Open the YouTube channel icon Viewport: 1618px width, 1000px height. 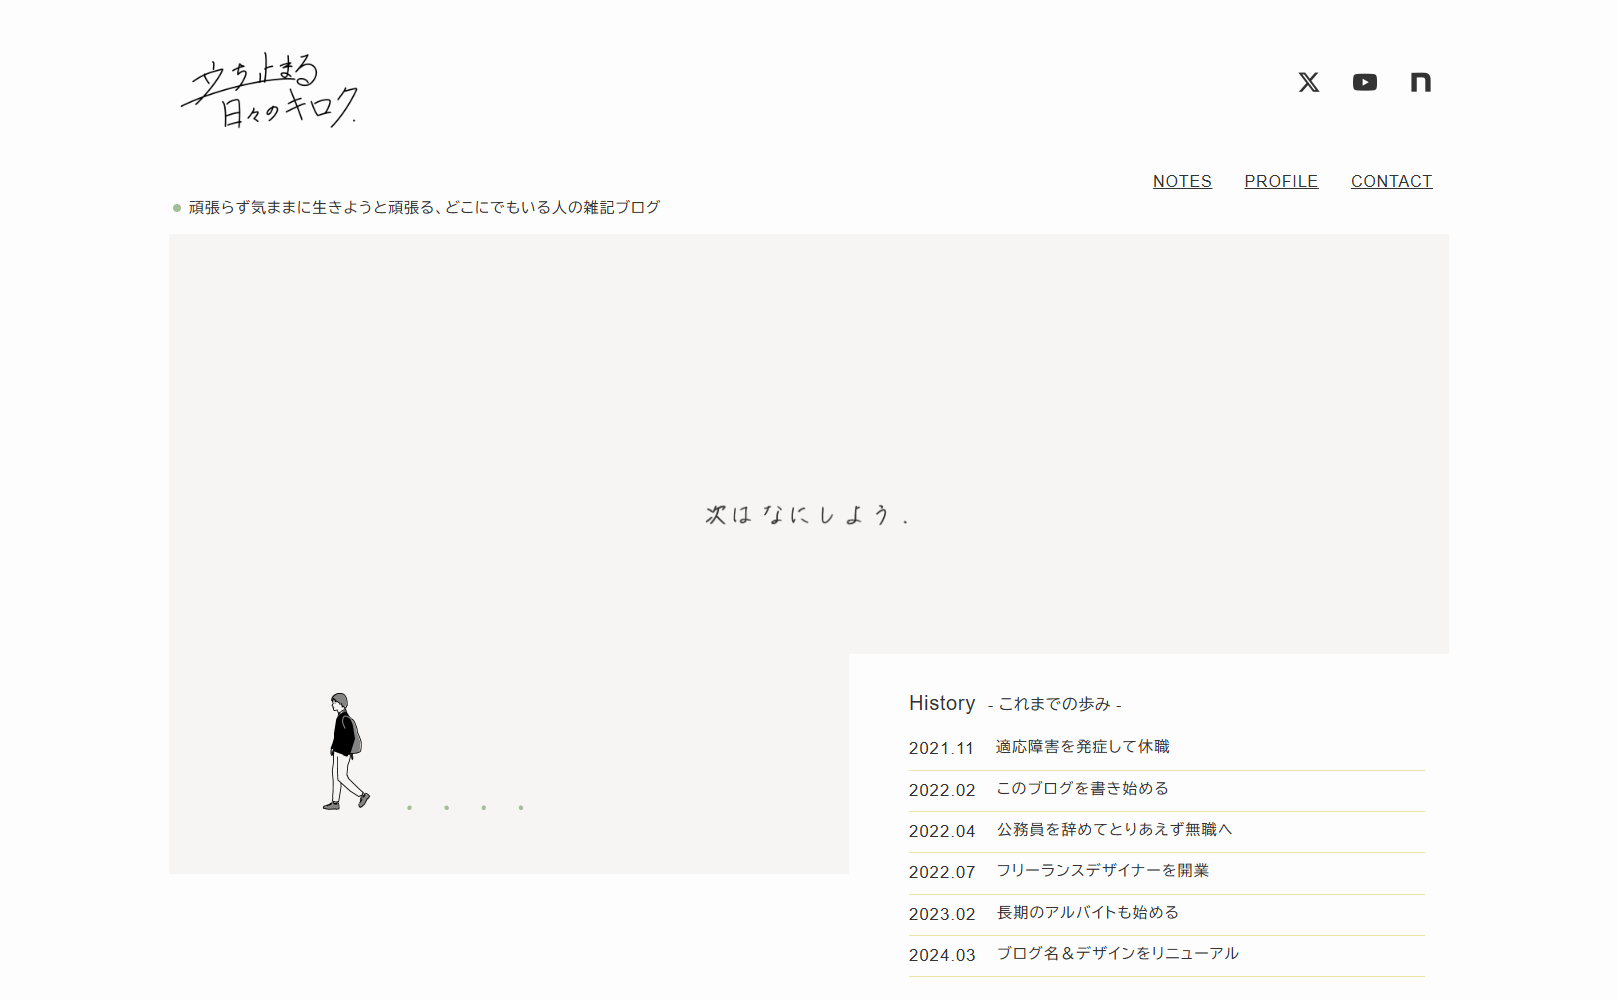point(1364,82)
